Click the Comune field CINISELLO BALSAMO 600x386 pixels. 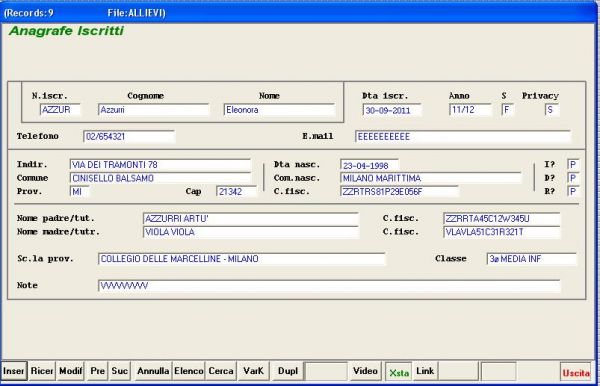(160, 178)
